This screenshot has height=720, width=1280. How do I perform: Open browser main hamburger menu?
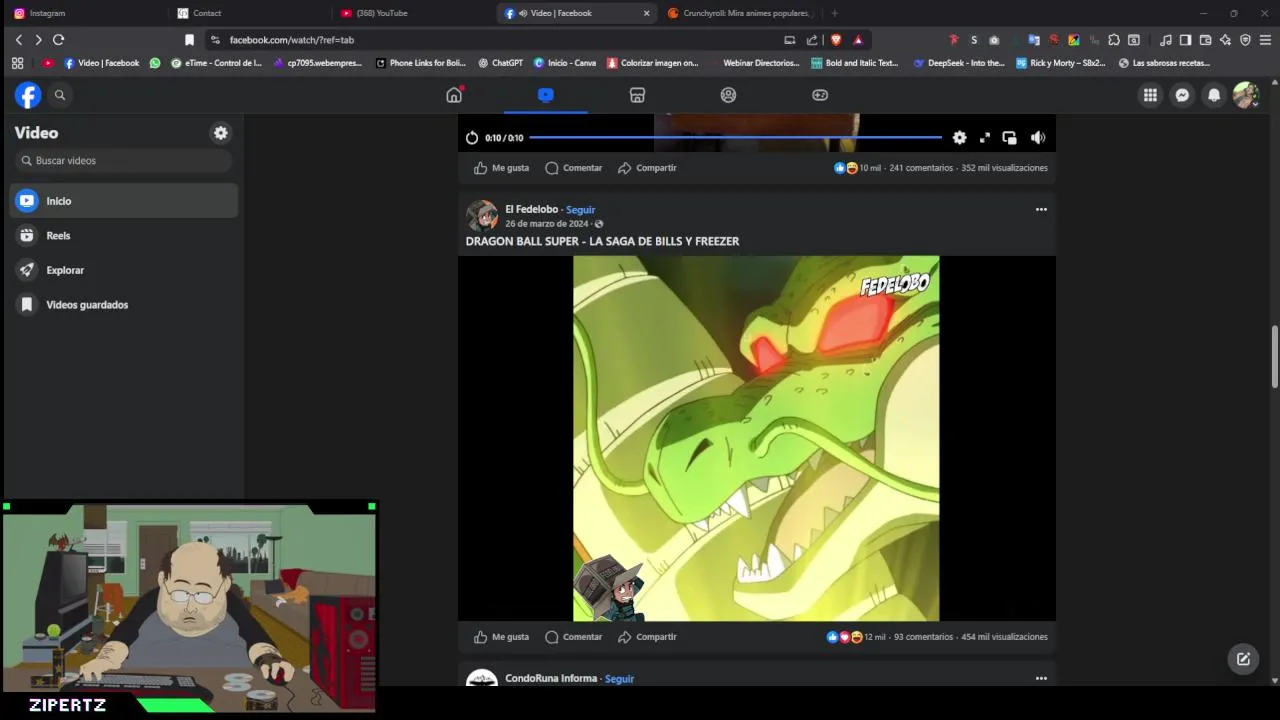(x=1265, y=40)
